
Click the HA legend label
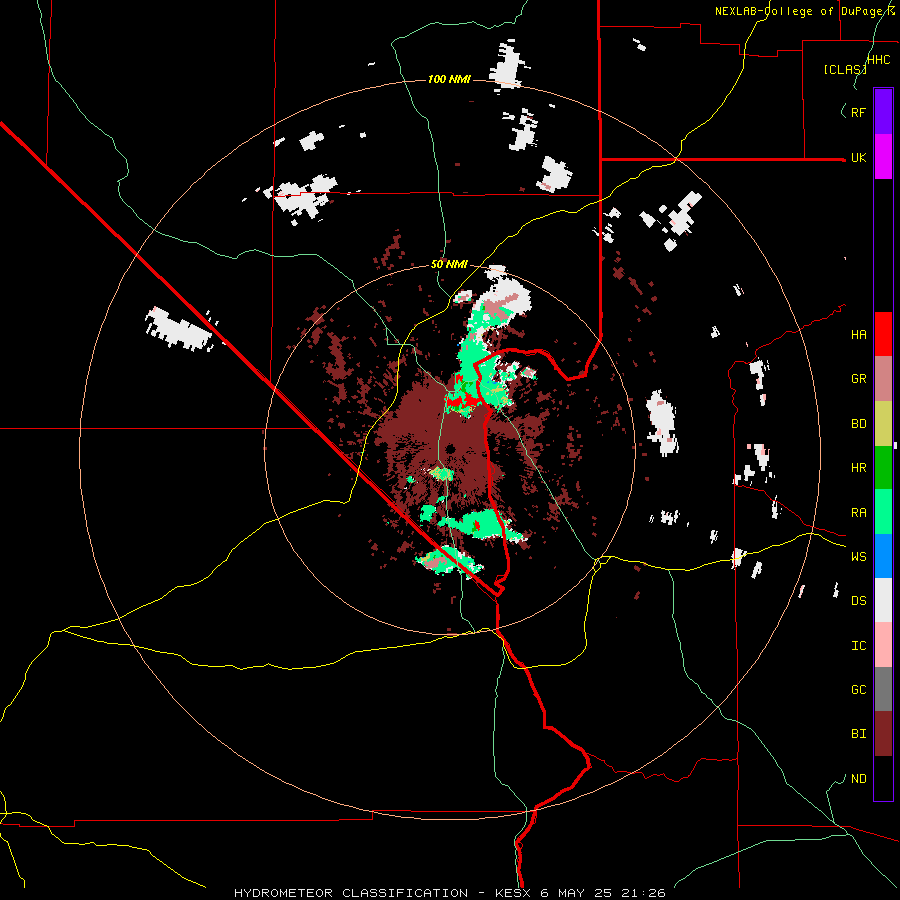(859, 335)
